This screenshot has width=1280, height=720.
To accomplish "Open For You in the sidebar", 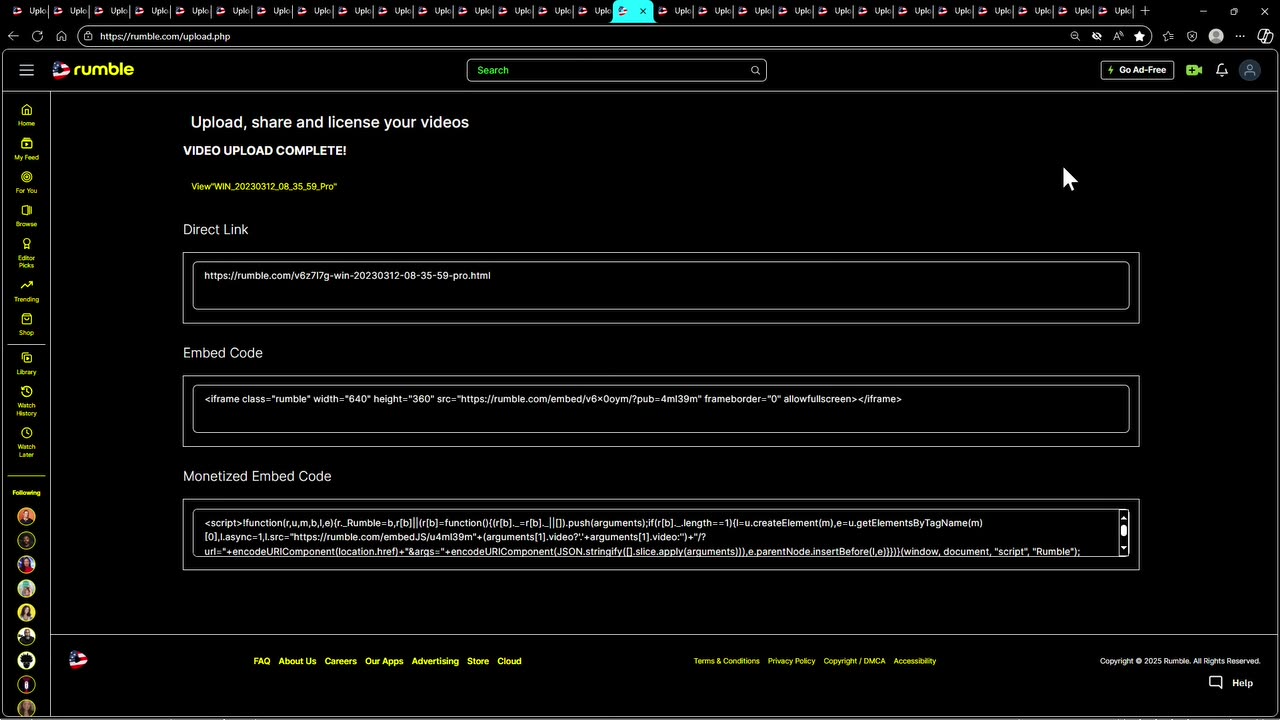I will click(x=26, y=182).
